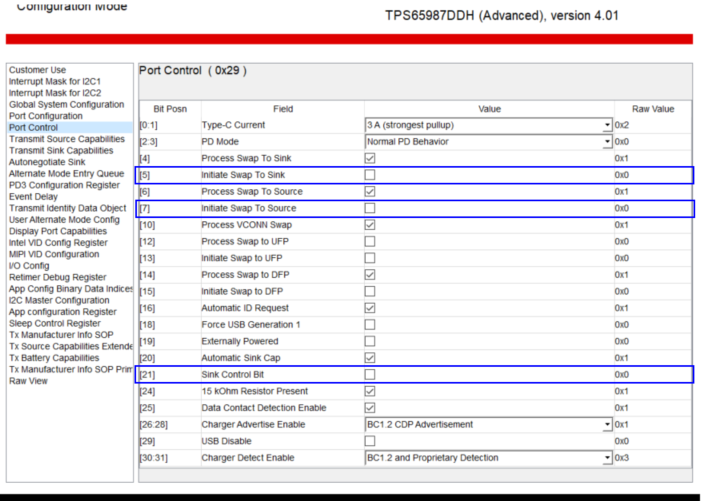Toggle Data Contact Detection Enable checkbox
This screenshot has width=701, height=501.
pos(370,408)
